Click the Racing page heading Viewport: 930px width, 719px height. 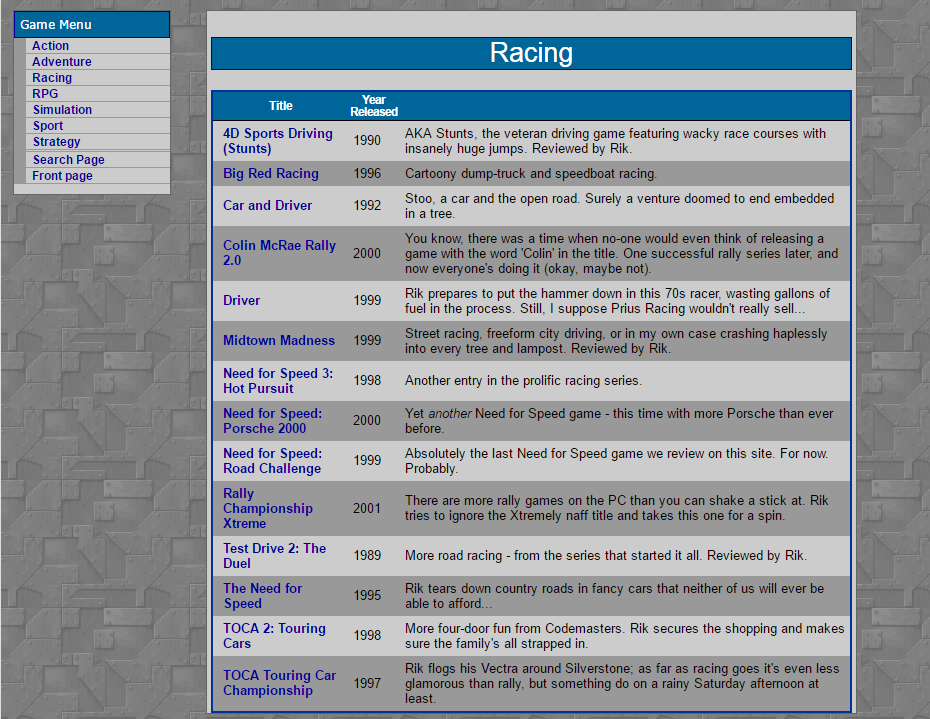pyautogui.click(x=531, y=53)
